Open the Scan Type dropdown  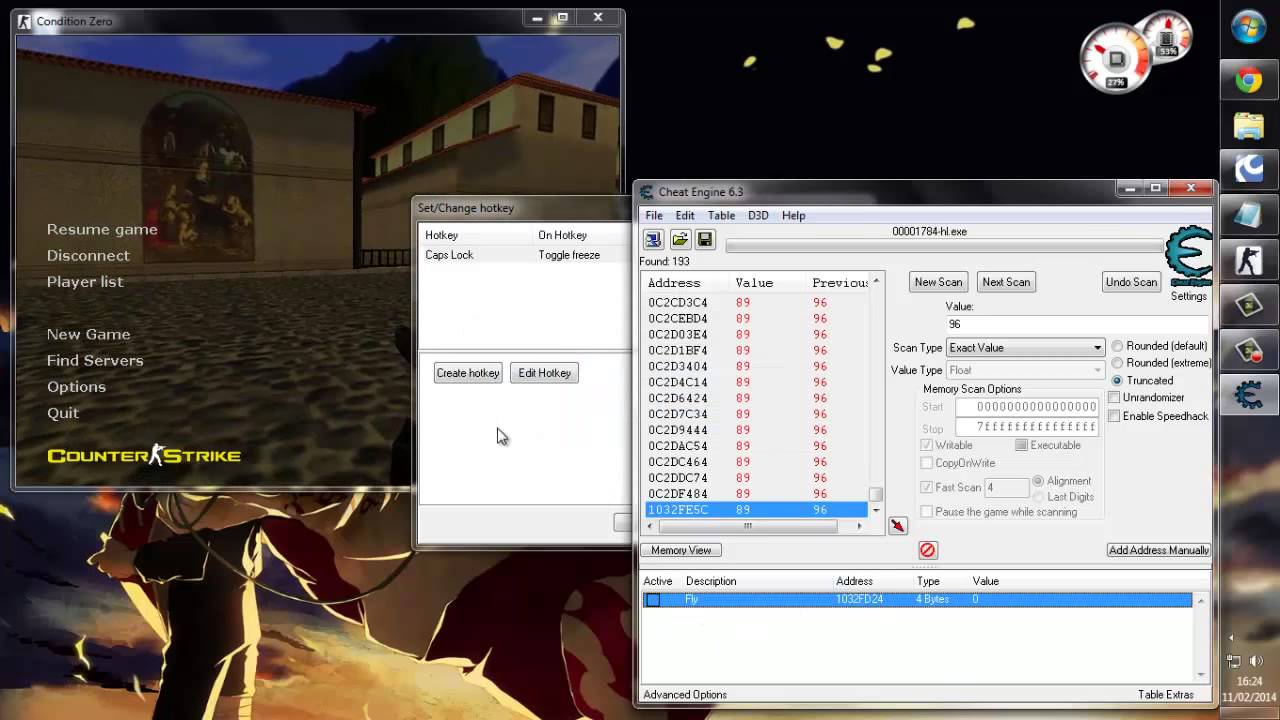1025,348
